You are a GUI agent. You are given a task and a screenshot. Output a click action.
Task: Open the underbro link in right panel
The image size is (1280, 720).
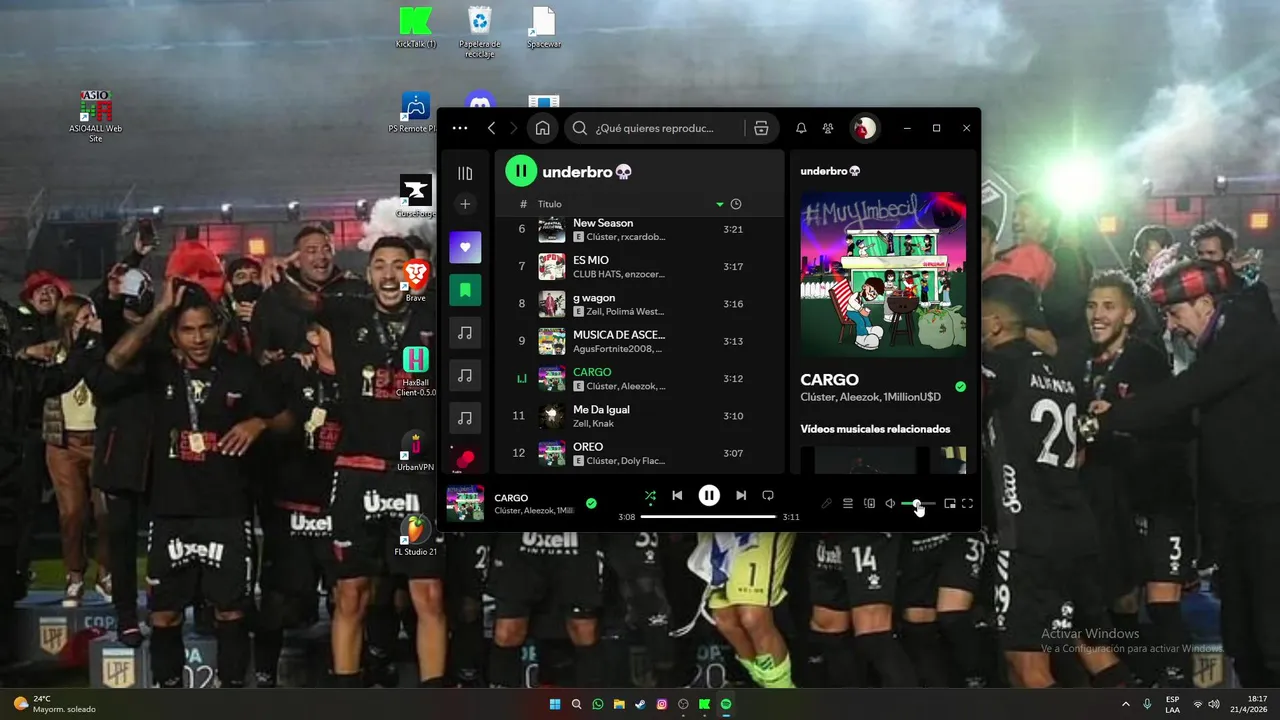(830, 171)
